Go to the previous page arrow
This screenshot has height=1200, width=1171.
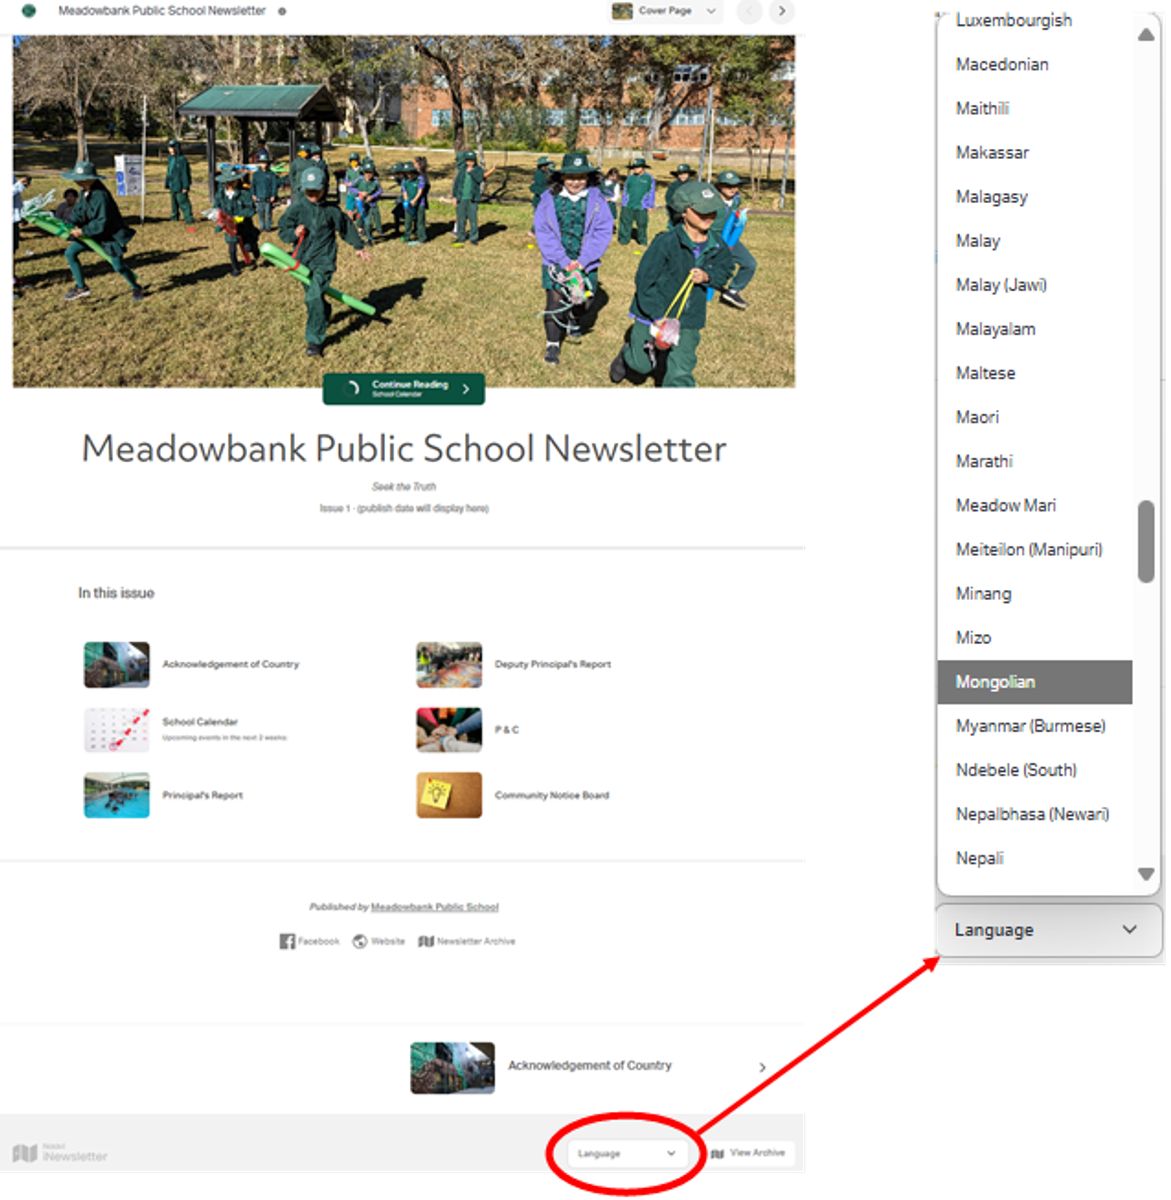748,11
